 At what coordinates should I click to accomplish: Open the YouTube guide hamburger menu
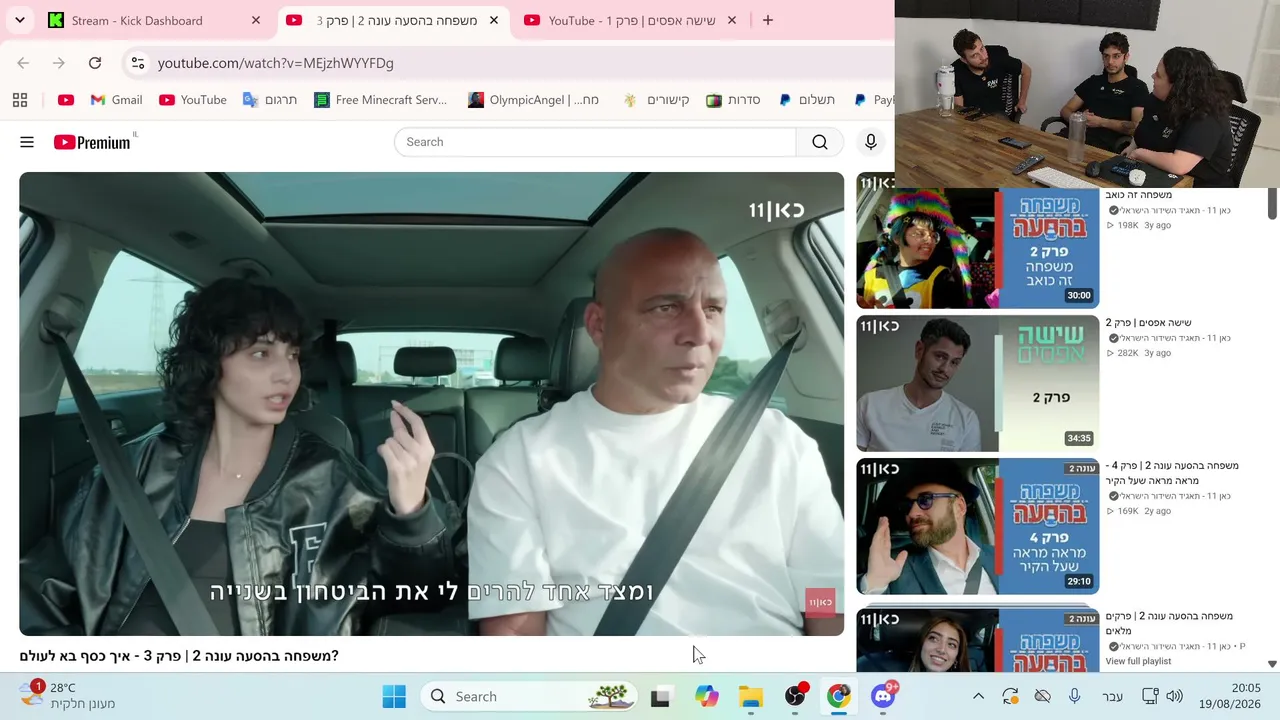coord(27,142)
